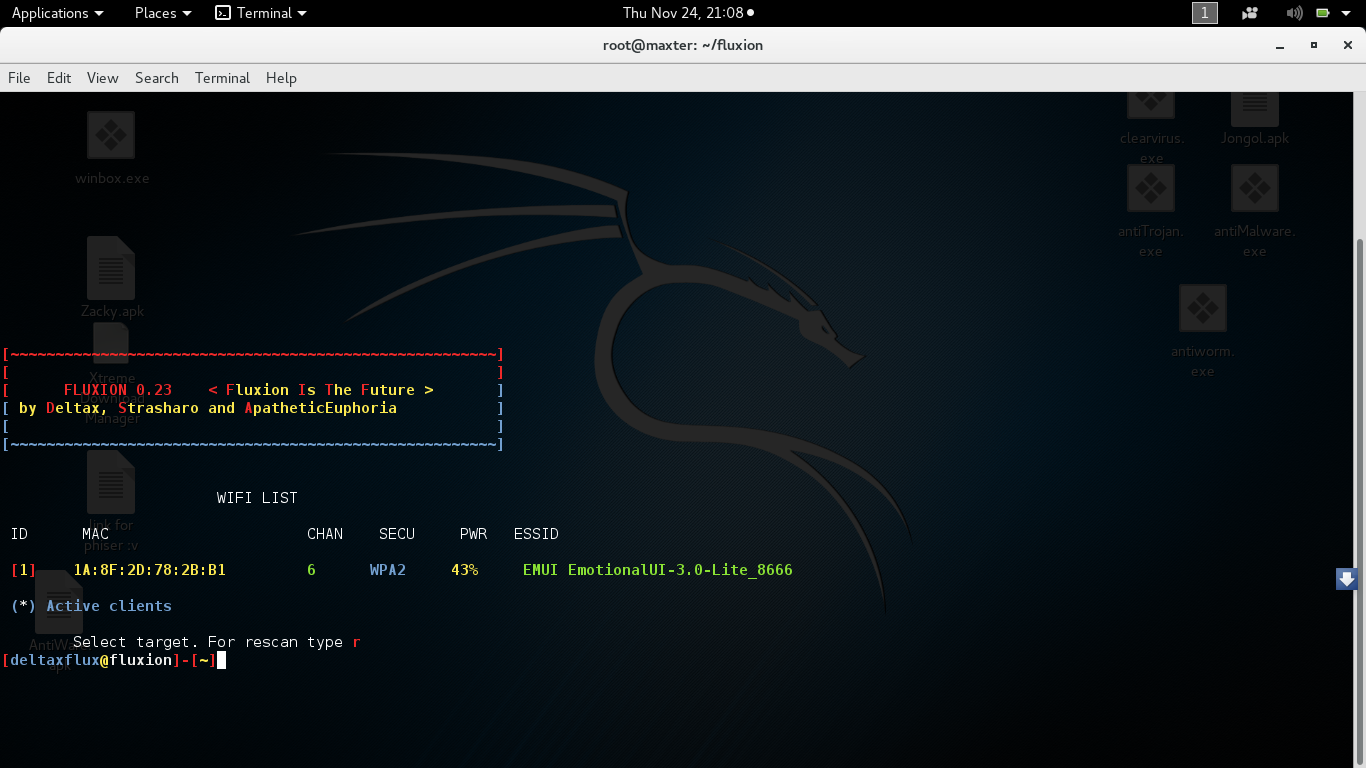The width and height of the screenshot is (1366, 768).
Task: Click the volume speaker icon
Action: pyautogui.click(x=1295, y=13)
